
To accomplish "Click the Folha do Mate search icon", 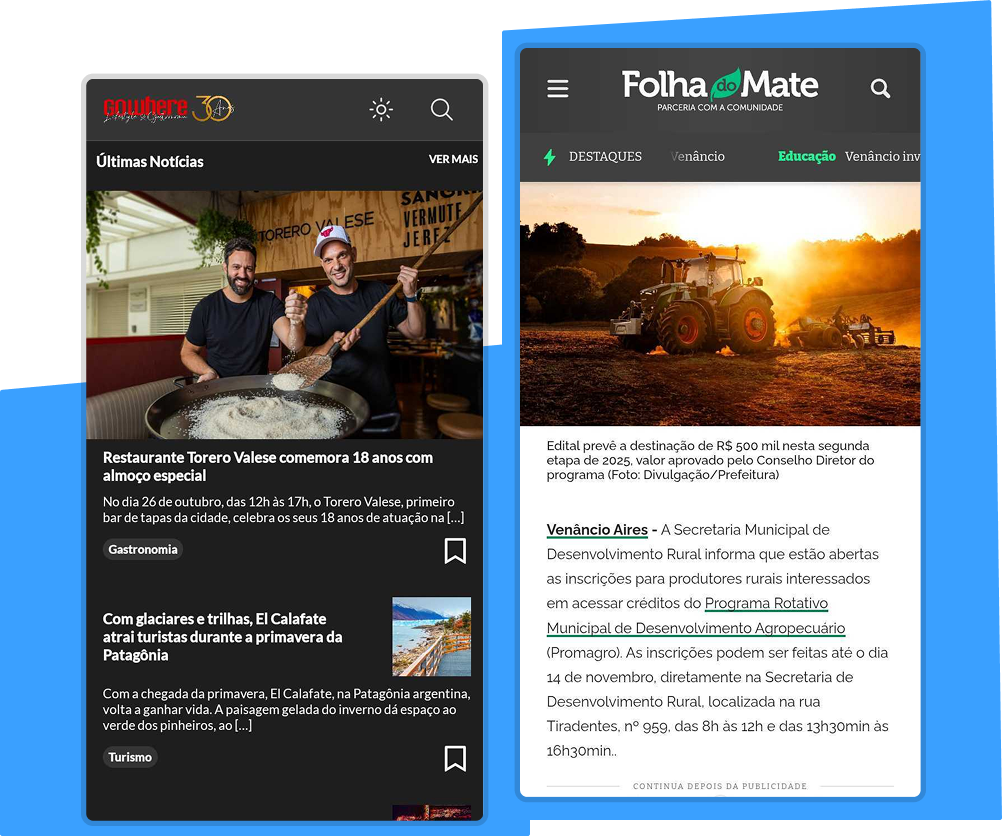I will [x=880, y=88].
